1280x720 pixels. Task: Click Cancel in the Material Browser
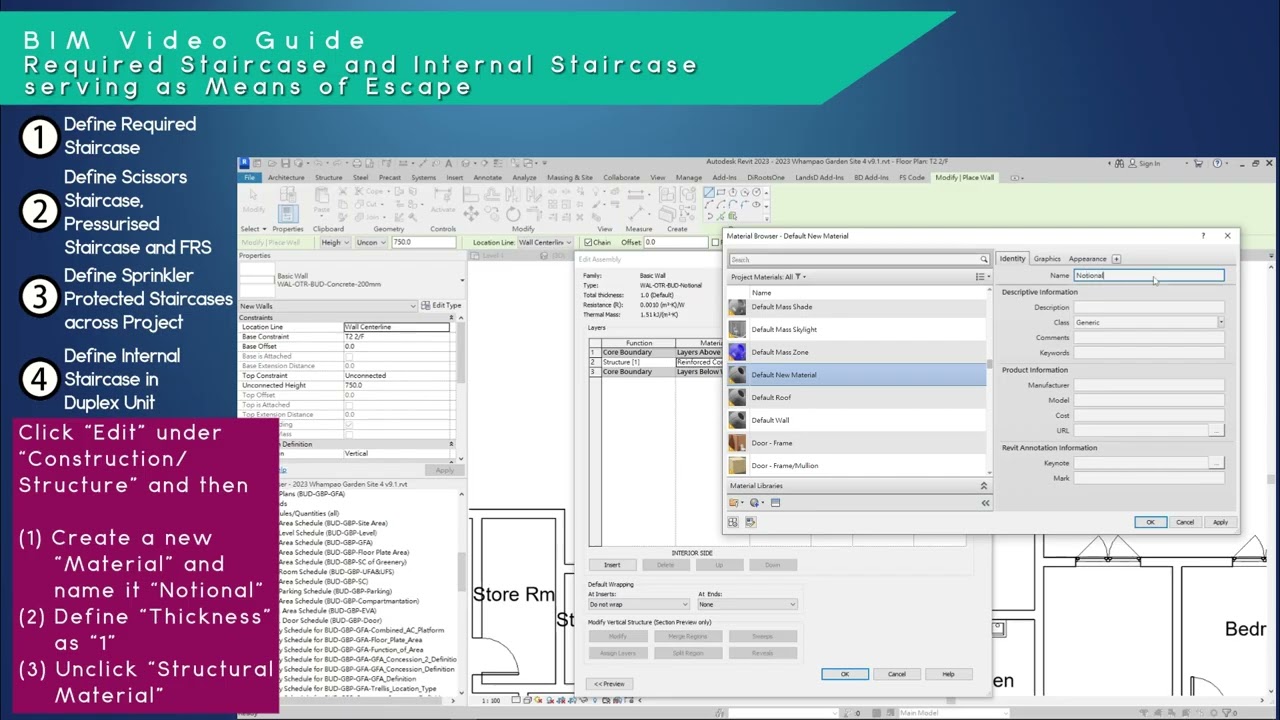[x=1185, y=522]
